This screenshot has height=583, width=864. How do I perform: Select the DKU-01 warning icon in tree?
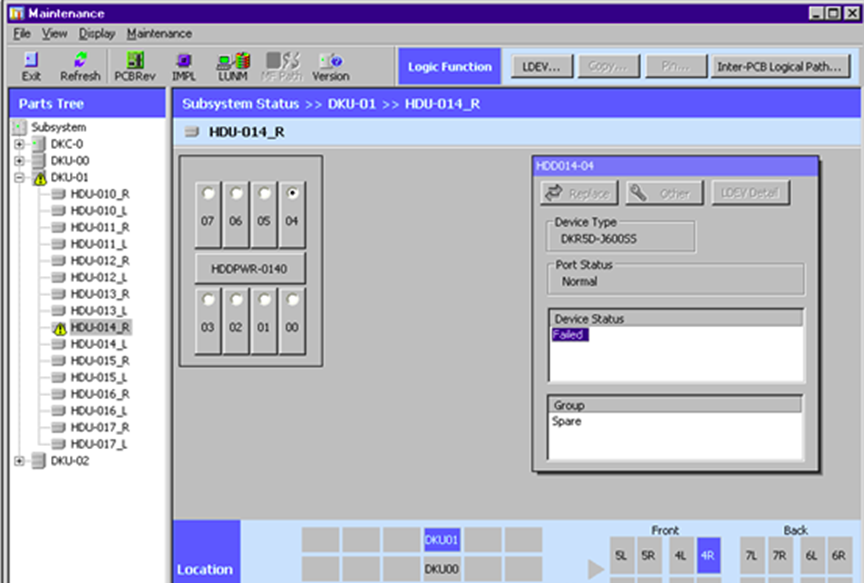pyautogui.click(x=38, y=177)
